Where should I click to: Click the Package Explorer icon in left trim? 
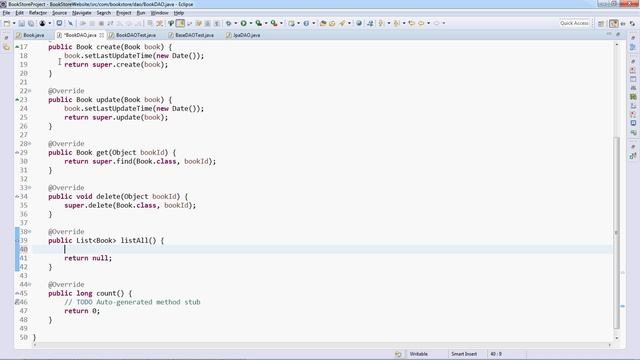6,47
